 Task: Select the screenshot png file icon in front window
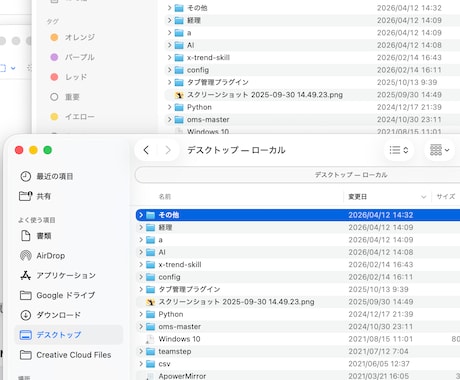point(151,302)
